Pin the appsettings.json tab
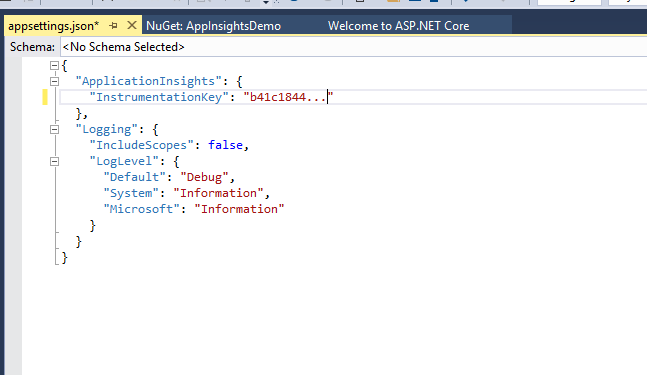The width and height of the screenshot is (647, 375). tap(113, 26)
